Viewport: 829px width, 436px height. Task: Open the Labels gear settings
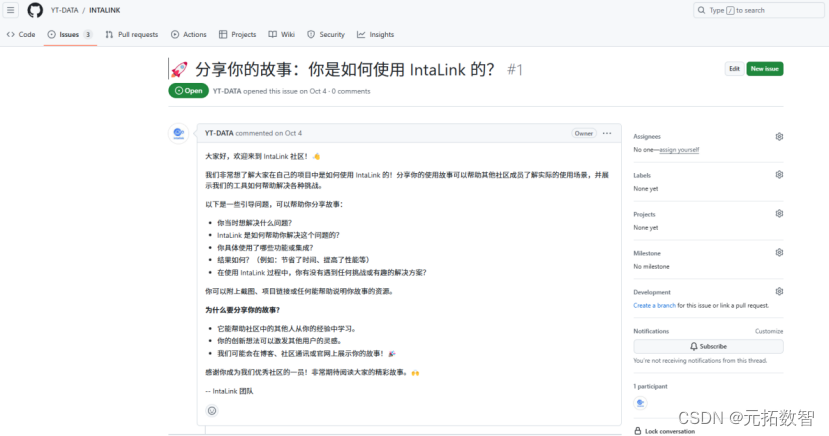point(779,175)
